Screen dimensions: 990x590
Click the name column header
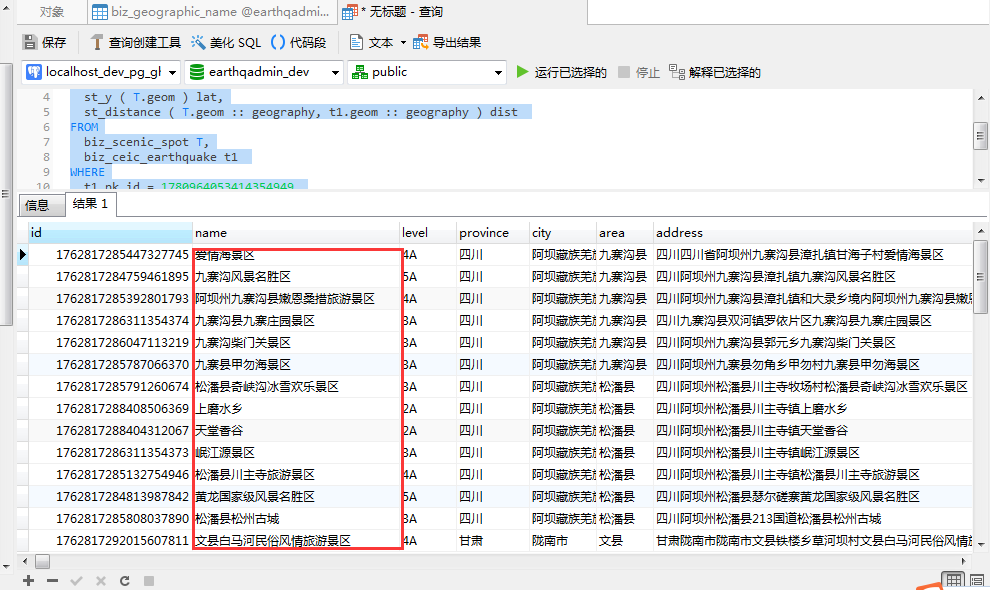coord(296,232)
